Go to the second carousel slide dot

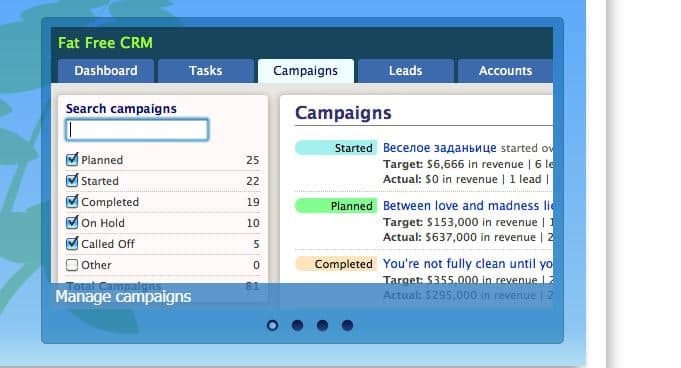(x=298, y=325)
